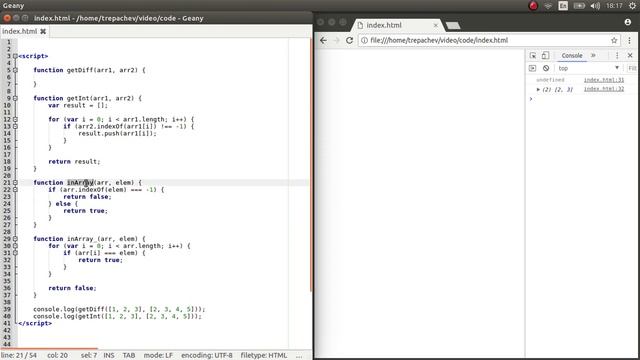Viewport: 640px width, 360px height.
Task: Open the red recording indicator in tray
Action: (x=533, y=6)
